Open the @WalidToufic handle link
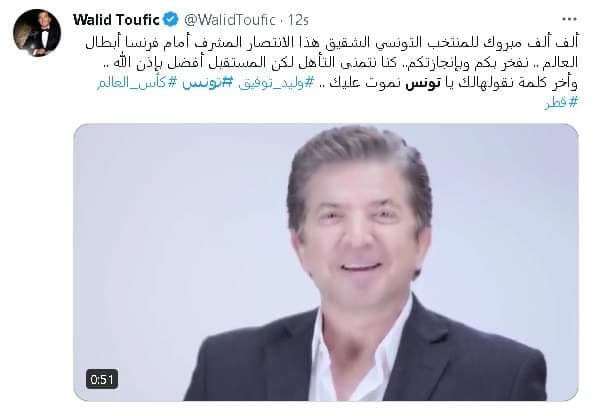Viewport: 595px width, 416px height. [230, 20]
